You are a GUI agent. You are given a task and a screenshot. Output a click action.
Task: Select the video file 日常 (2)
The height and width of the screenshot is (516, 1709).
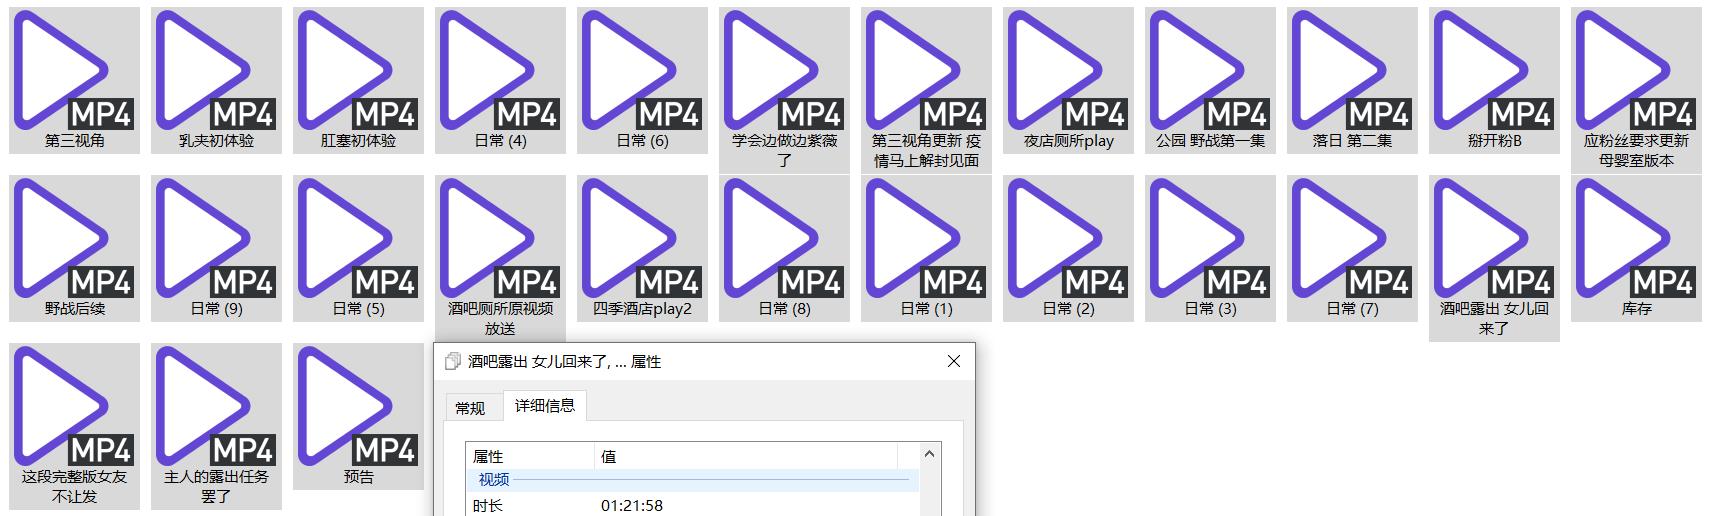(x=1069, y=248)
